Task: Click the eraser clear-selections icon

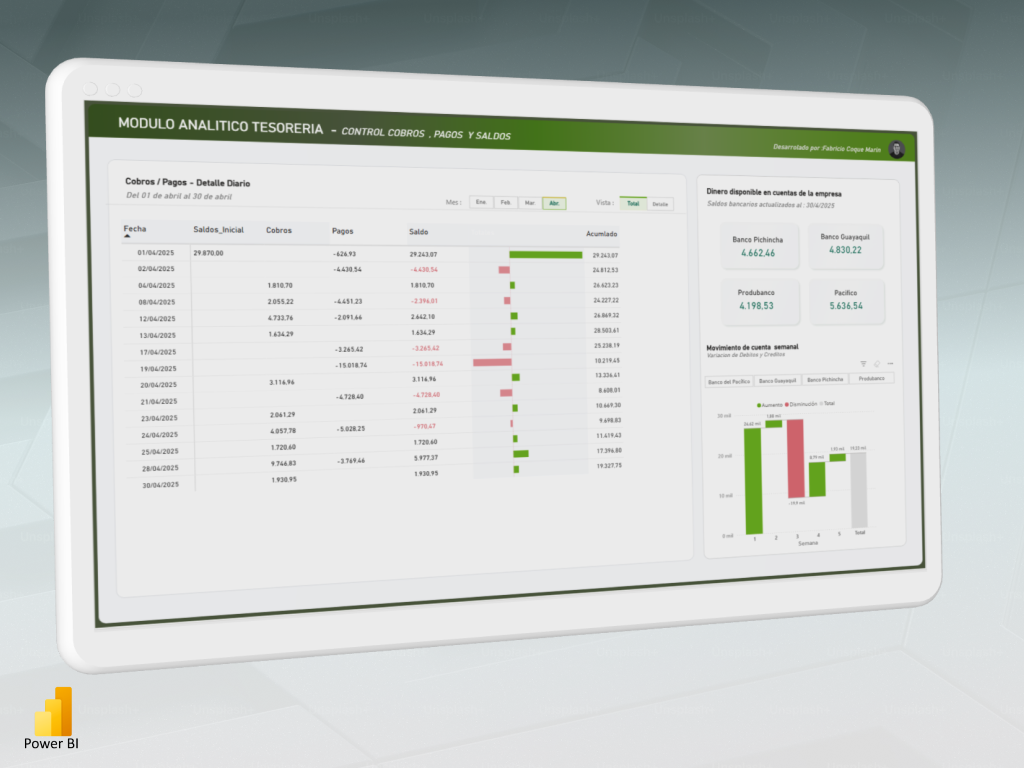Action: click(877, 363)
